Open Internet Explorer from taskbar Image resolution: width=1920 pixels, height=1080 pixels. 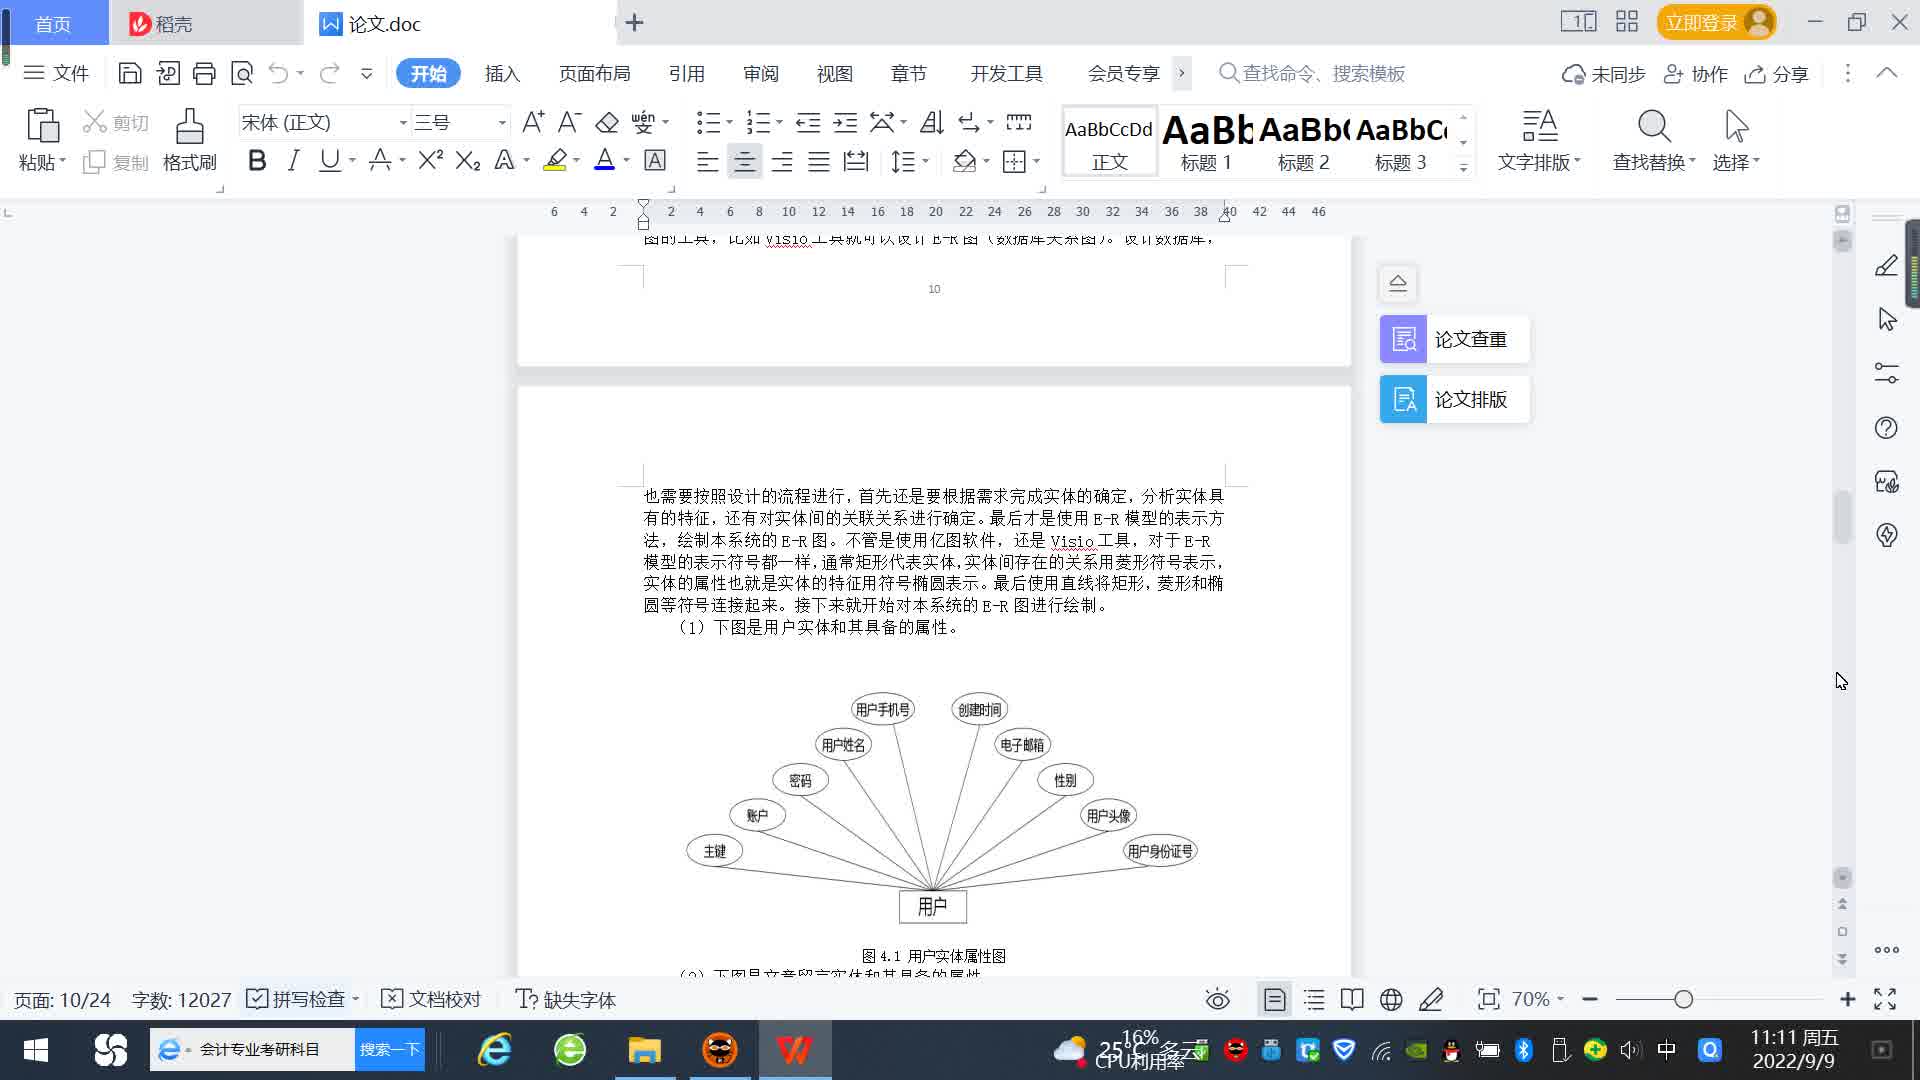(x=494, y=1050)
